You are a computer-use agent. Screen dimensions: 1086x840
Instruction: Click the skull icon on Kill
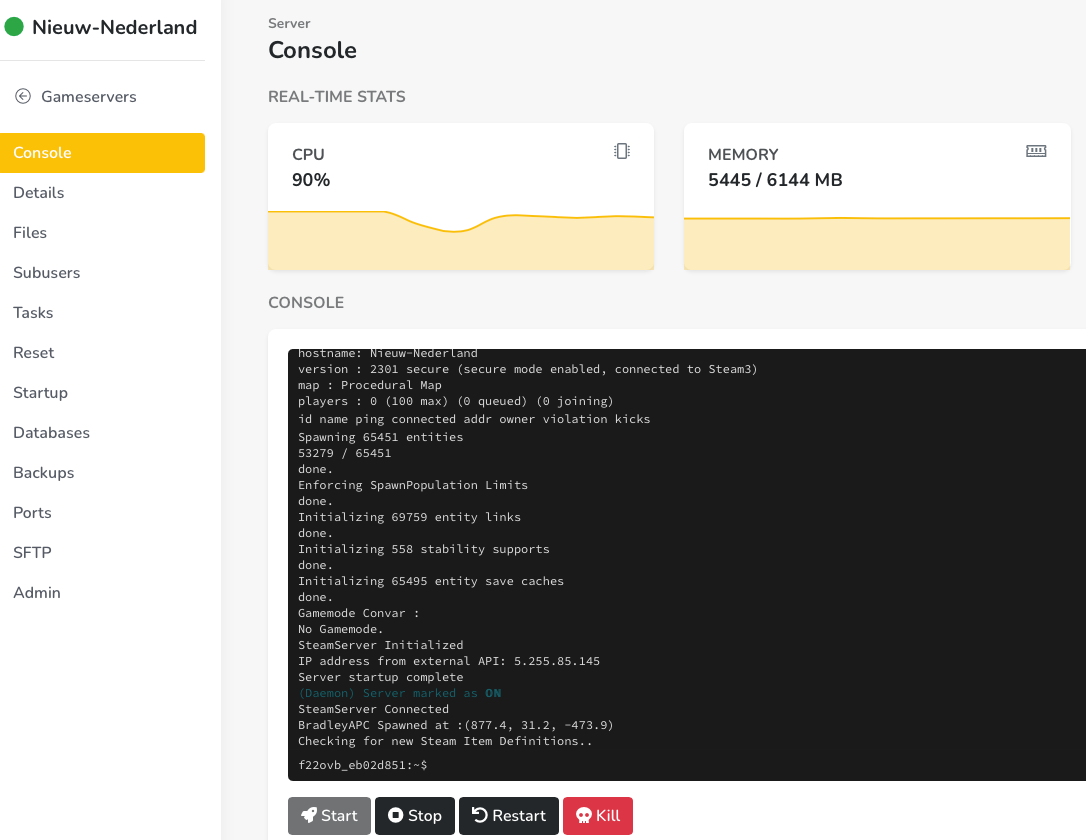(x=584, y=816)
